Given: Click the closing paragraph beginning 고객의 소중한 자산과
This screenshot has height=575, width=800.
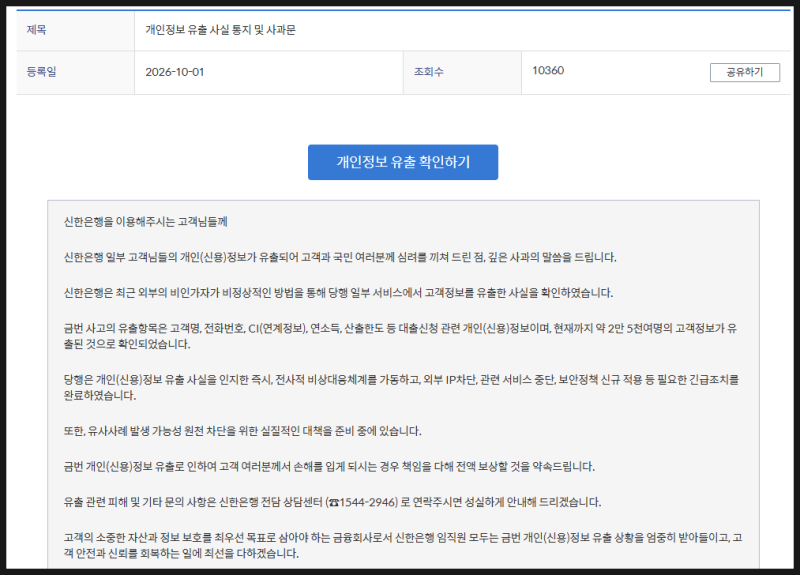Looking at the screenshot, I should (403, 545).
